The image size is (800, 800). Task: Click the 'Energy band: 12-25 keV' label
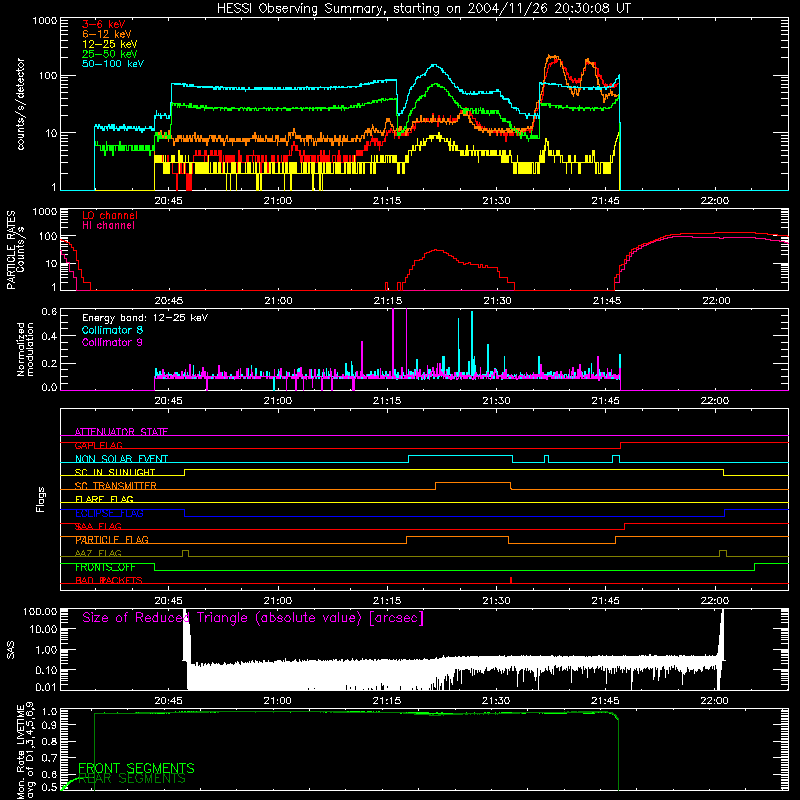(x=145, y=318)
